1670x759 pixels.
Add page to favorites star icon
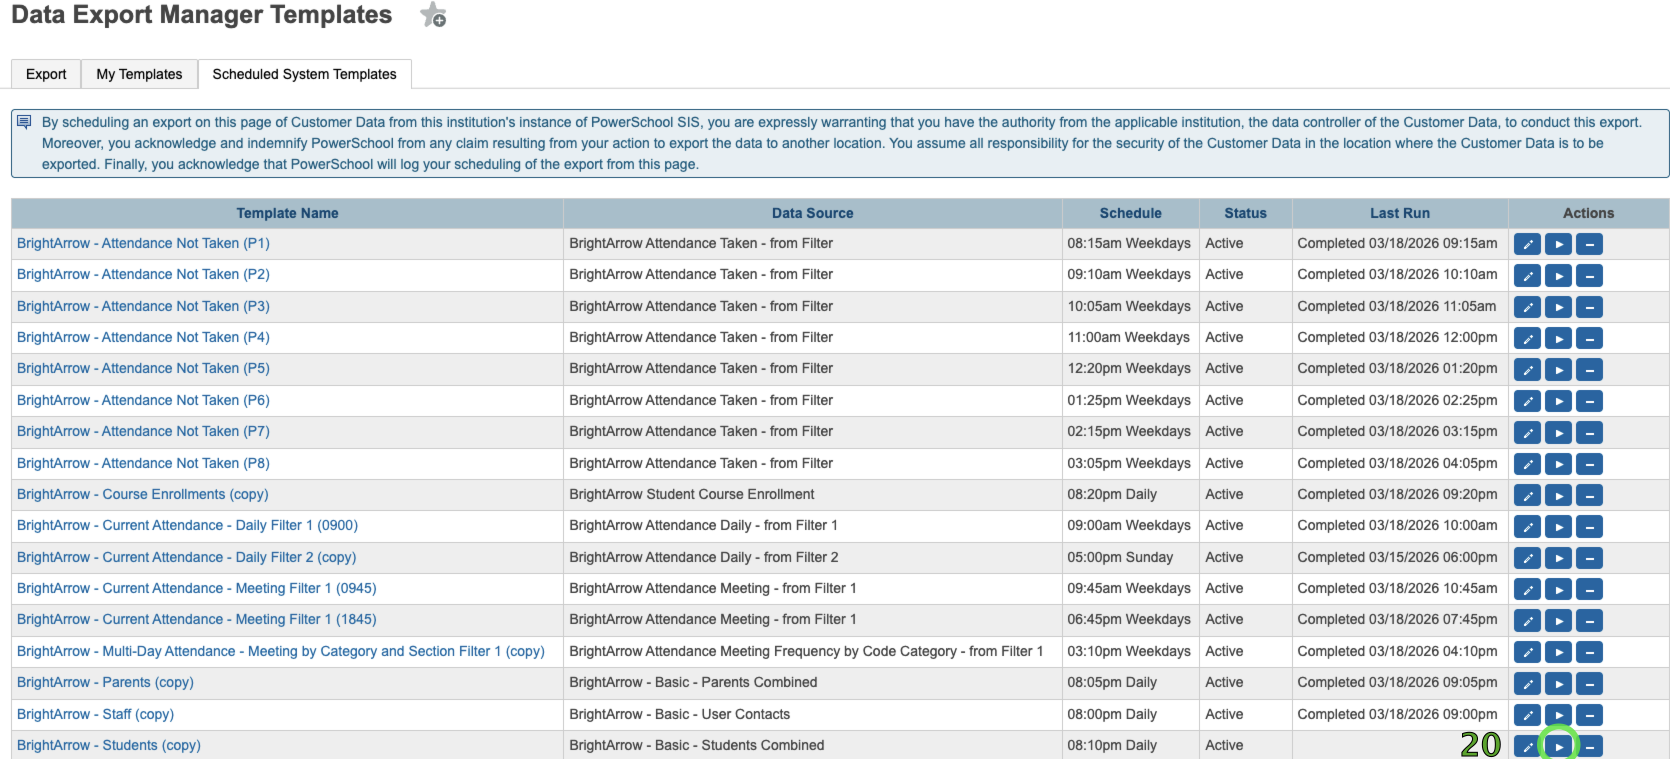(433, 15)
